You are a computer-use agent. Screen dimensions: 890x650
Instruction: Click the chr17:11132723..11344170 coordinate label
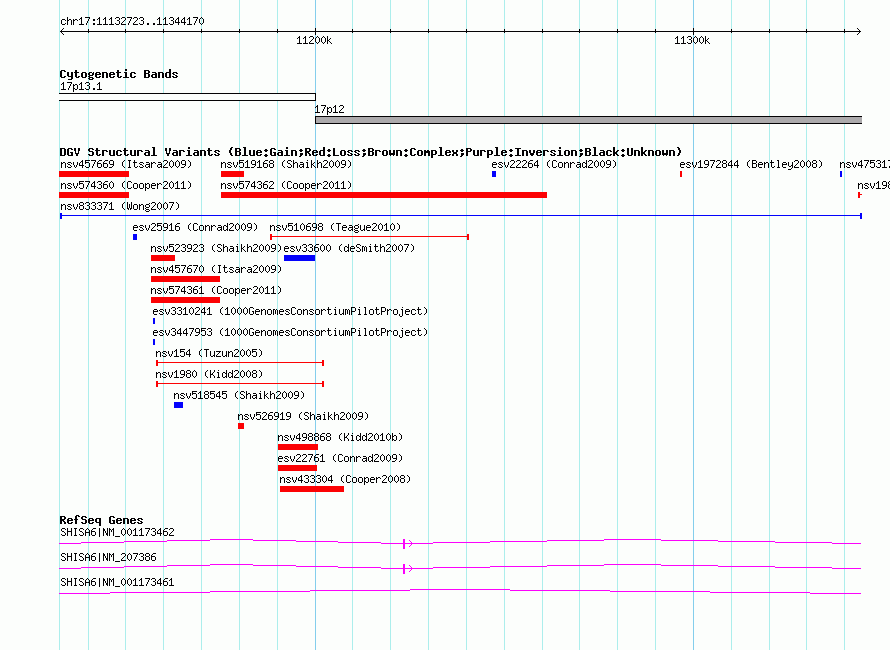(x=132, y=21)
